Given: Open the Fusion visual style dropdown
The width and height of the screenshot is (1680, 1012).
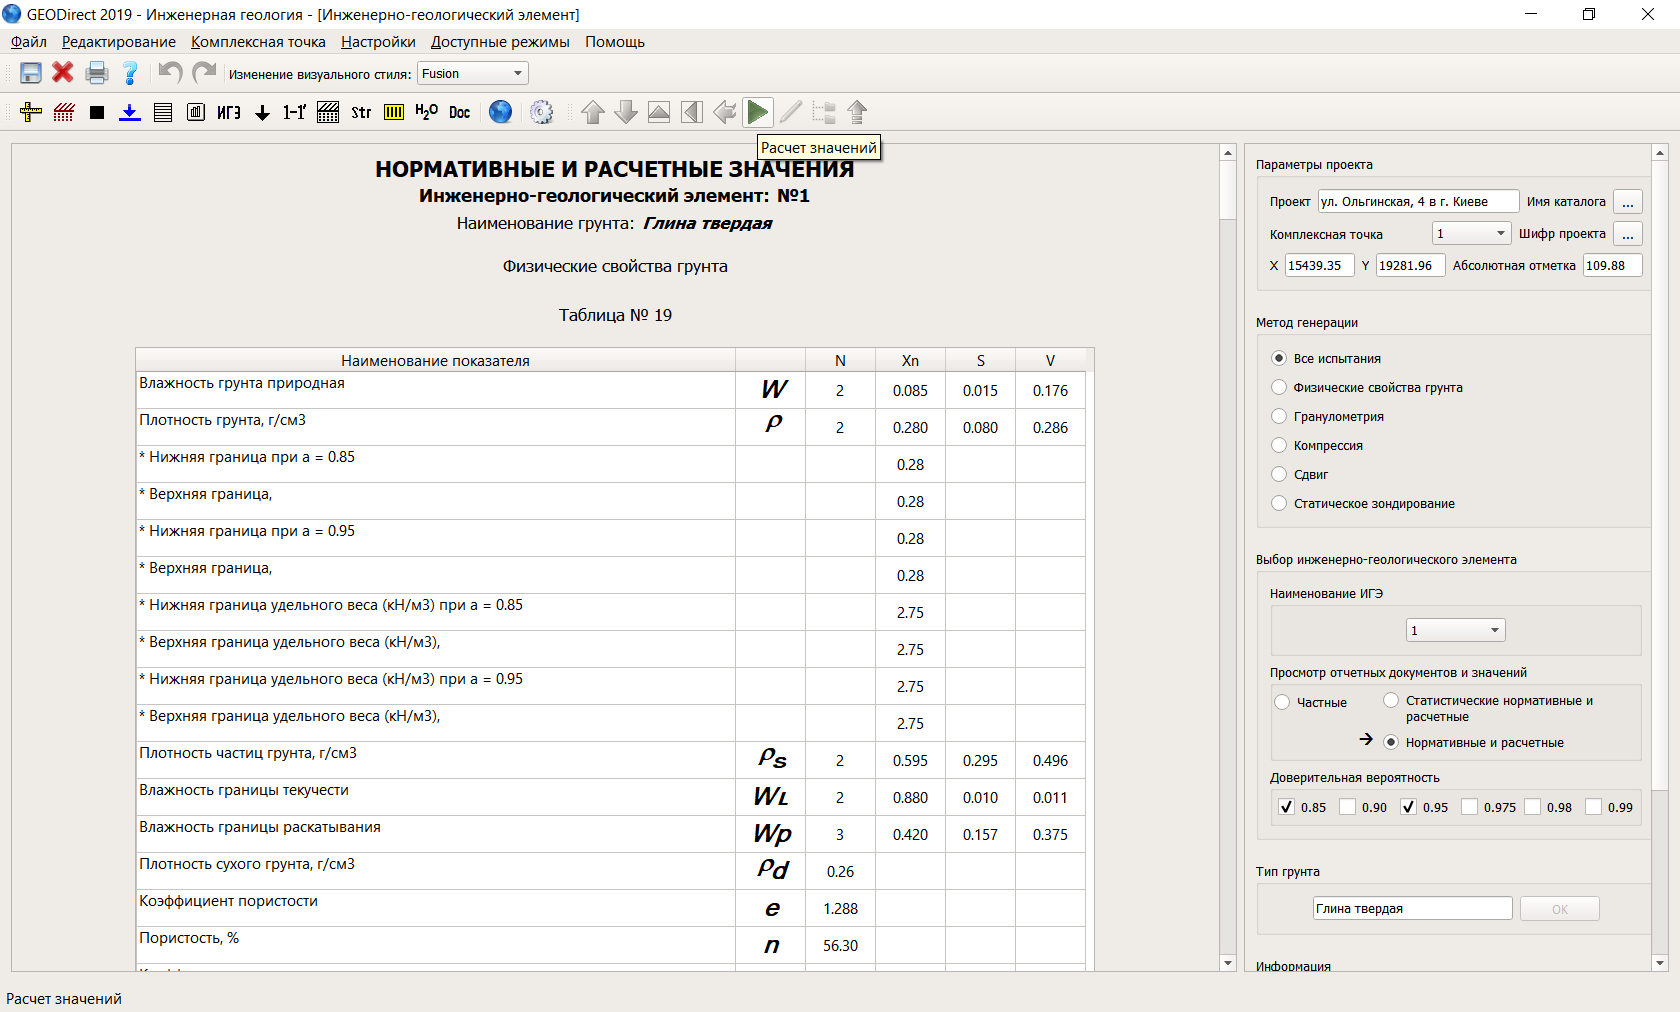Looking at the screenshot, I should [x=472, y=73].
